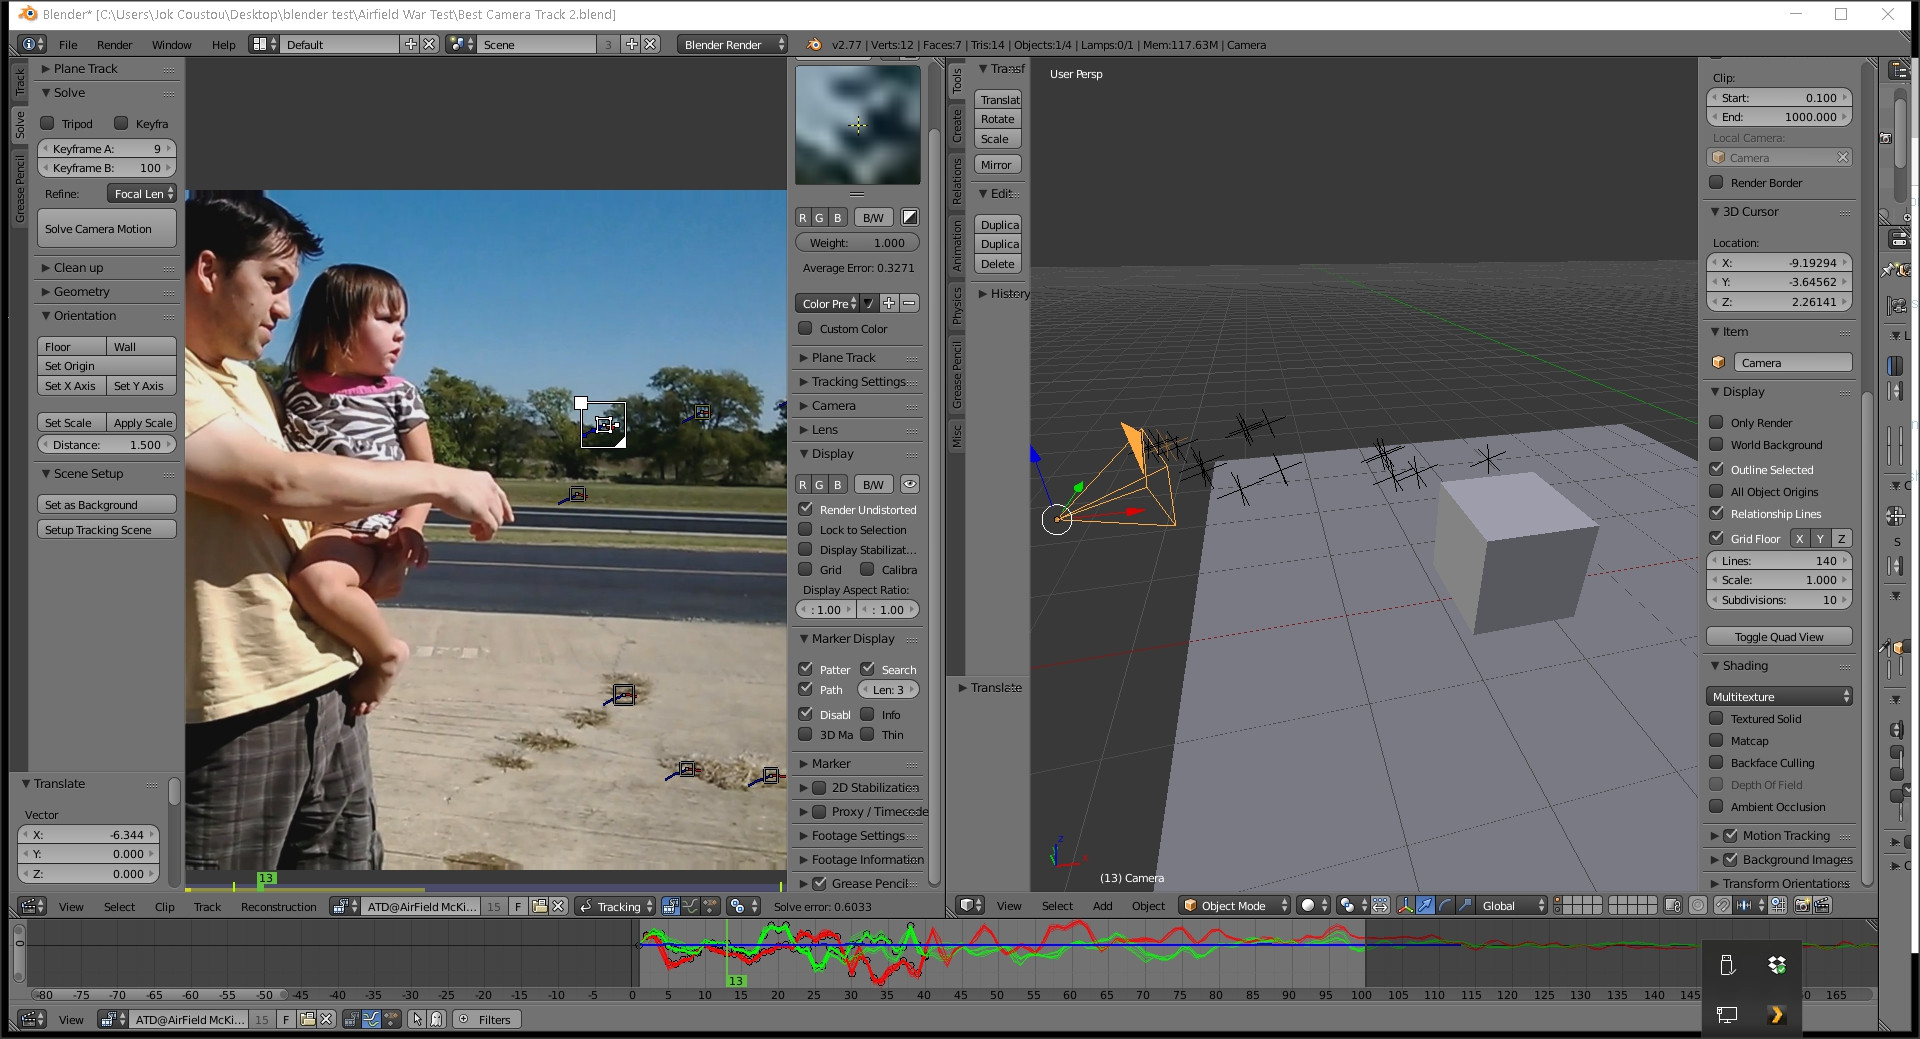The height and width of the screenshot is (1039, 1920).
Task: Enable Lock to Selection checkbox
Action: [805, 529]
